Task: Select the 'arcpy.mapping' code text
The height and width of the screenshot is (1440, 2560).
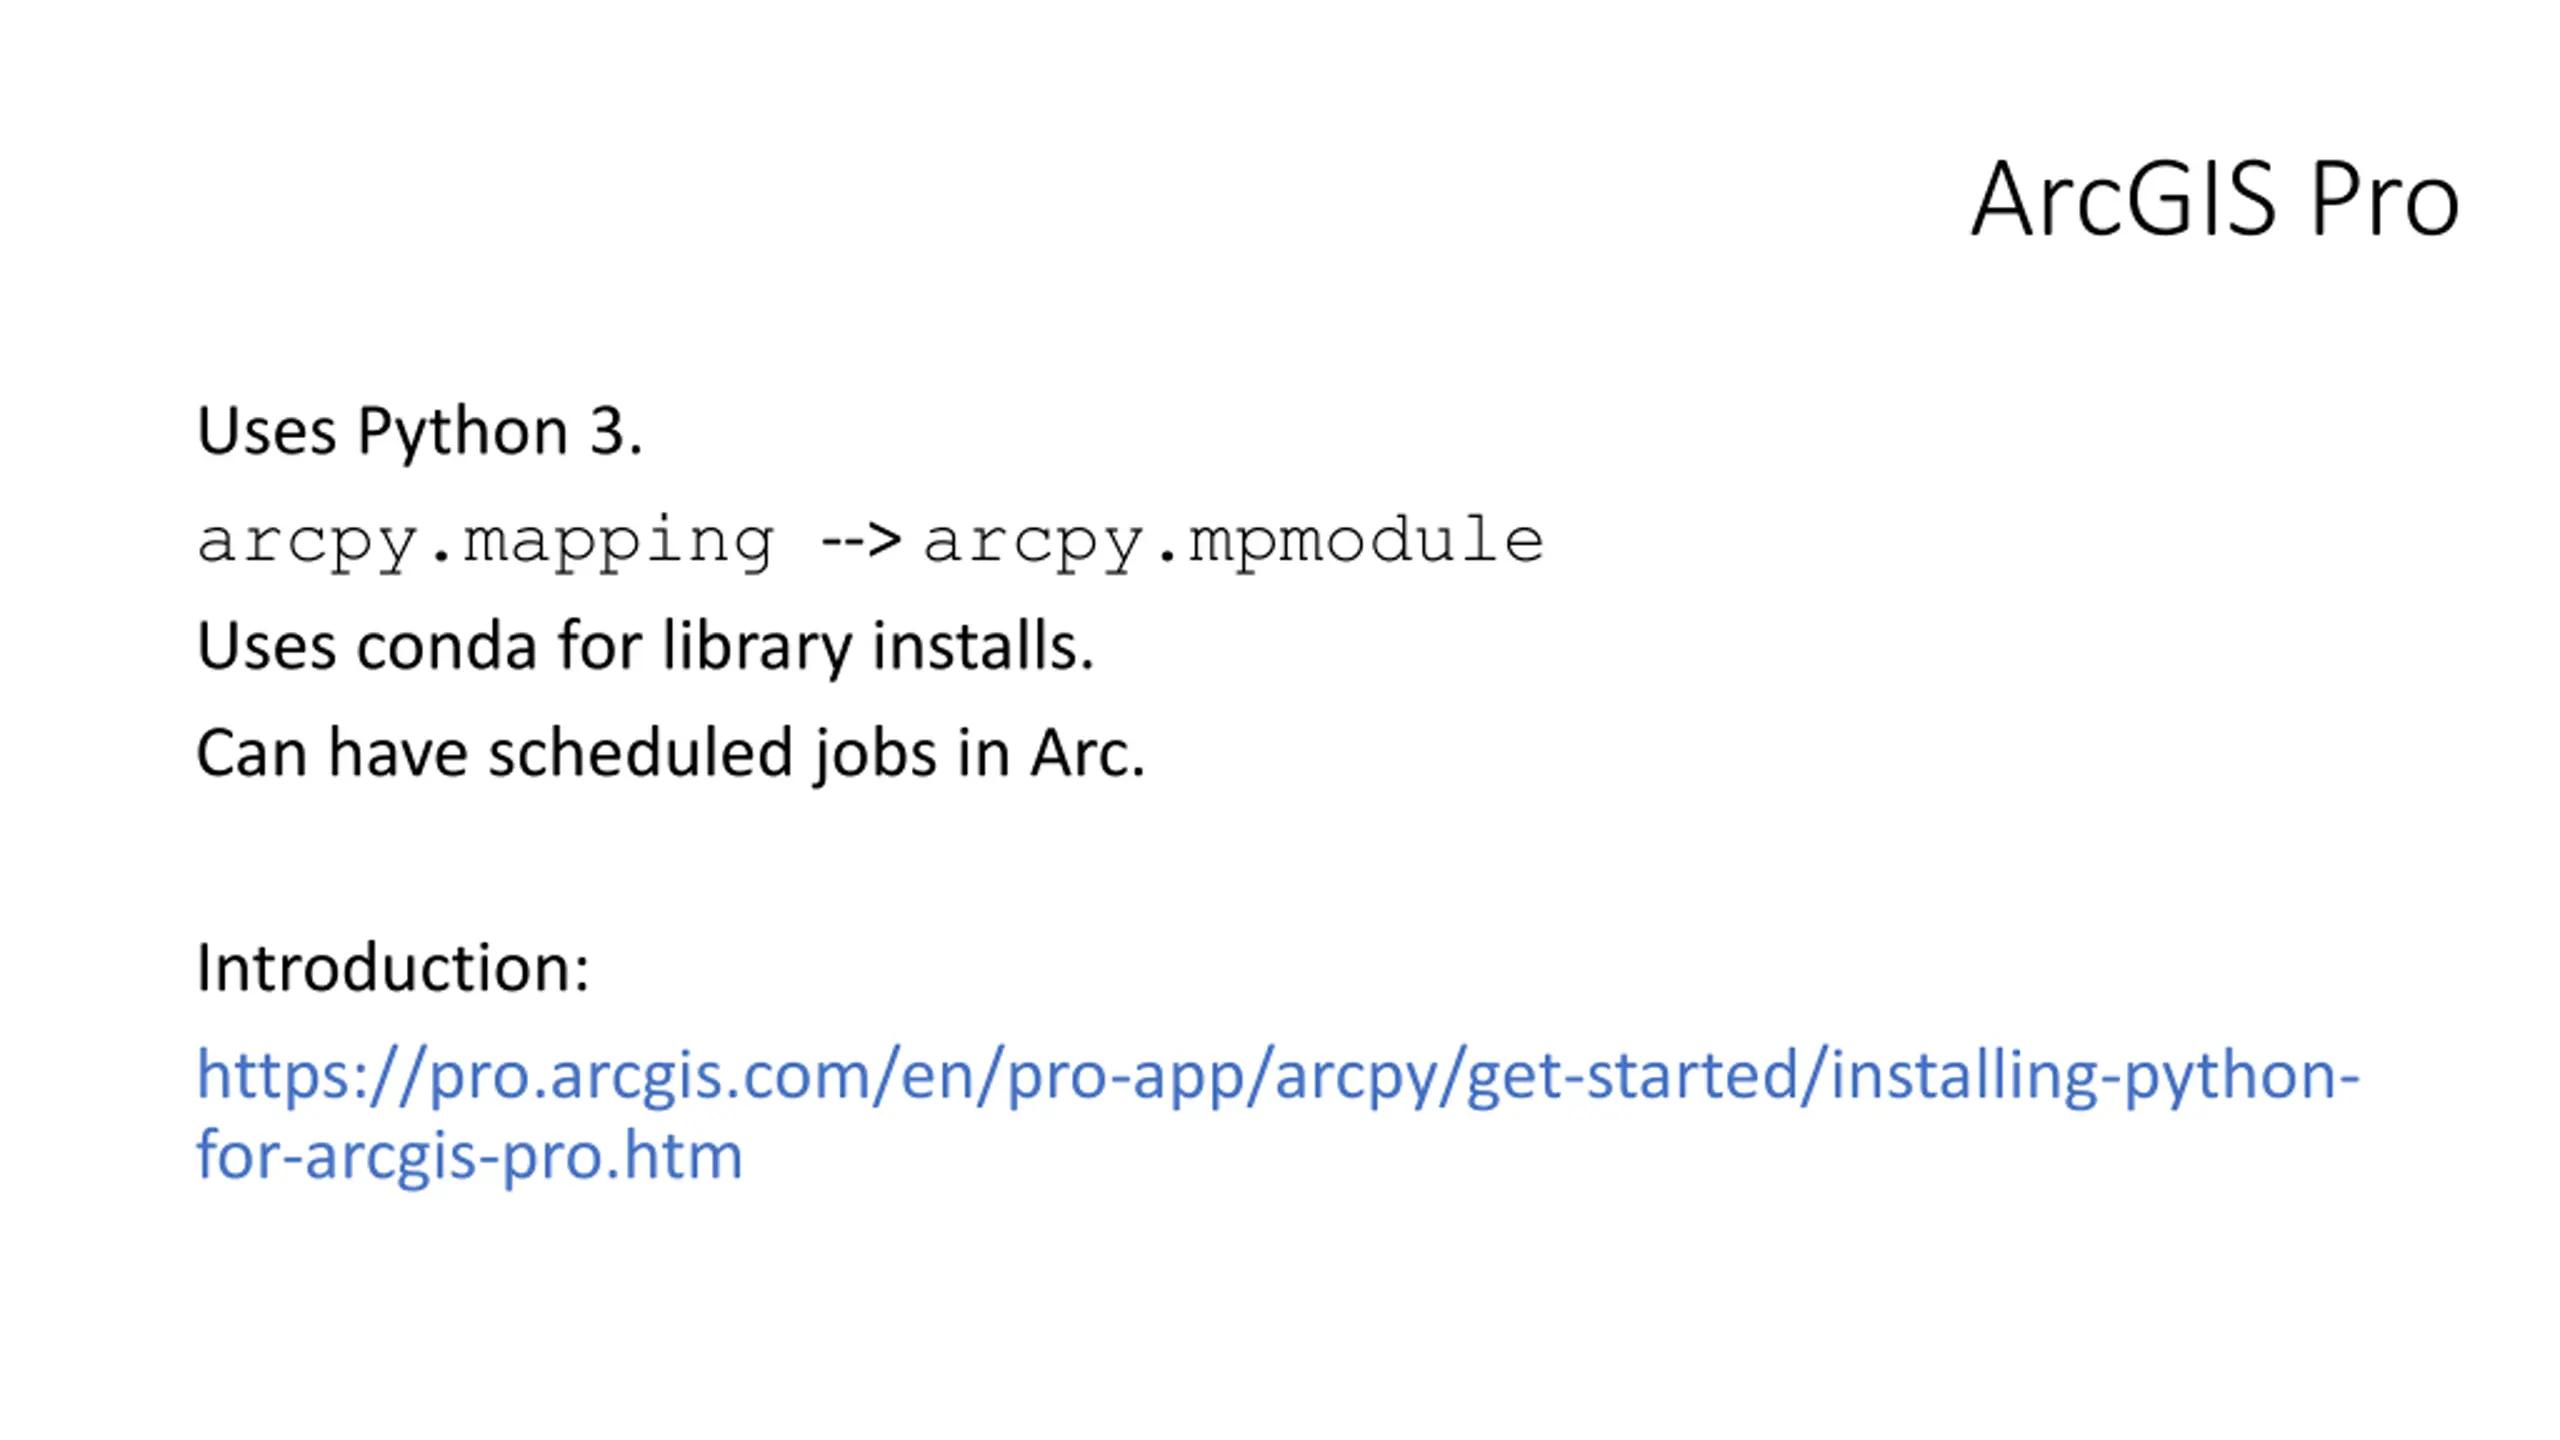Action: point(485,541)
